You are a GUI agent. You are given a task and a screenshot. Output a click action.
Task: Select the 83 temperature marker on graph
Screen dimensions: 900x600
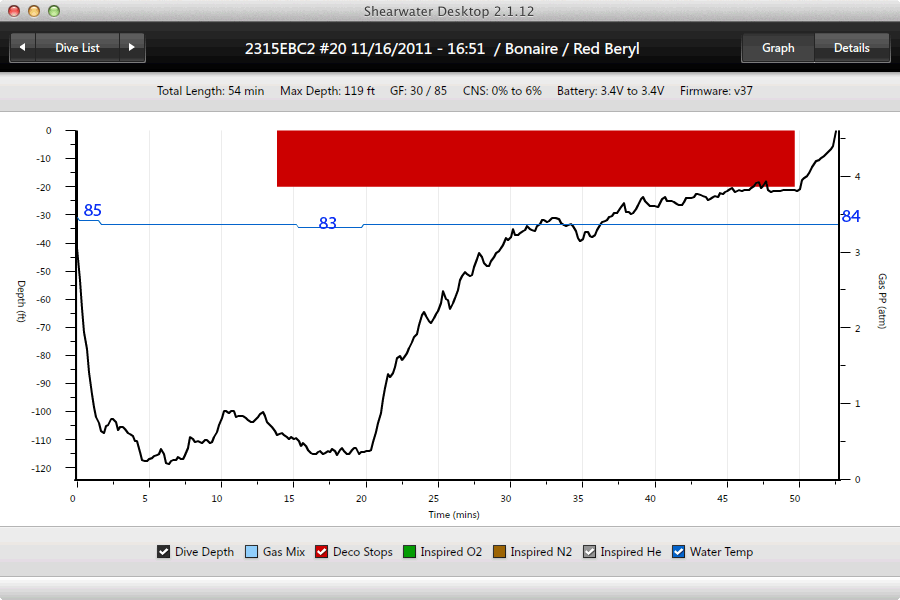coord(327,223)
